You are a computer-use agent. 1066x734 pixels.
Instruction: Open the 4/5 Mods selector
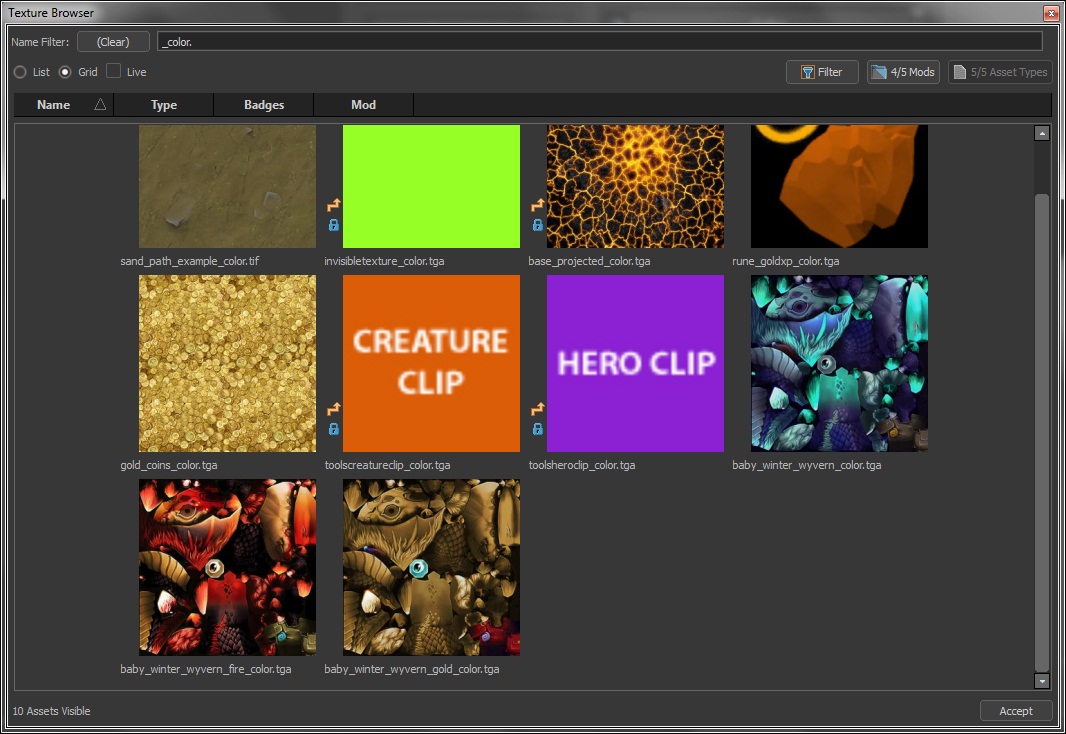[x=903, y=72]
